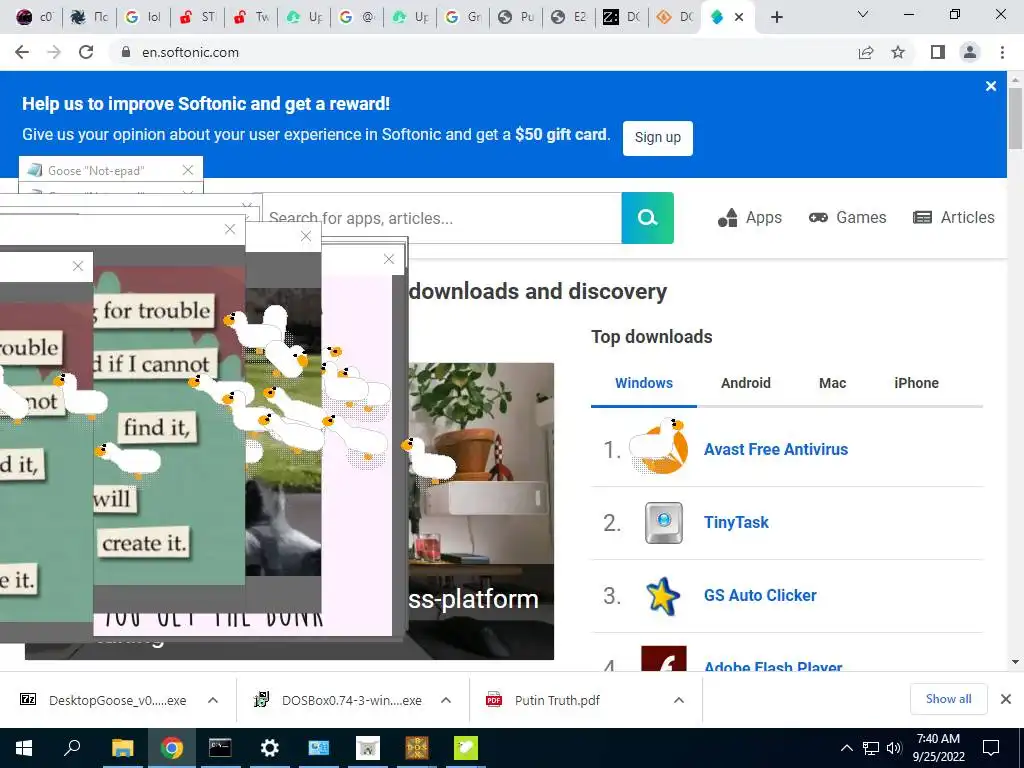Screen dimensions: 1024x768
Task: Open a new browser tab with plus
Action: tap(776, 17)
